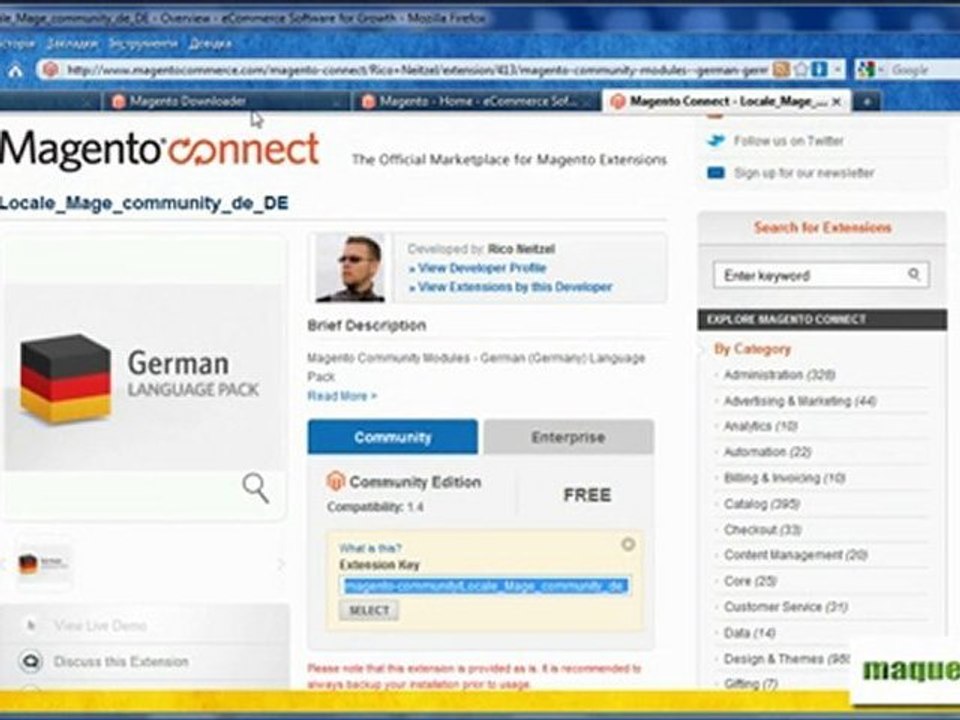Select the Magento Connect - Locale_Mage tab

click(x=726, y=102)
